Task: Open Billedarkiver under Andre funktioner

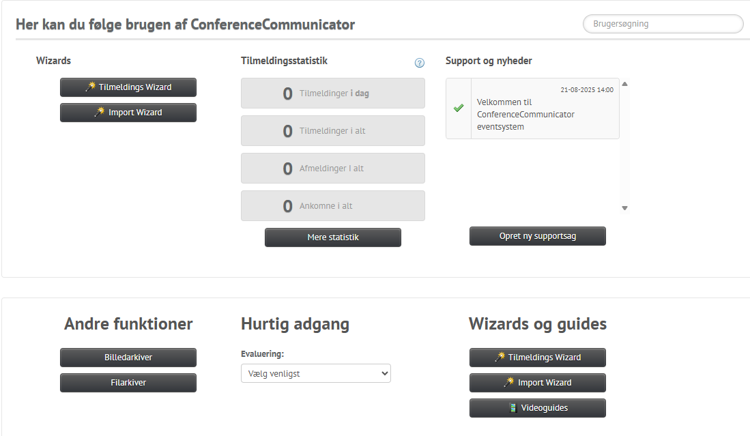Action: 128,357
